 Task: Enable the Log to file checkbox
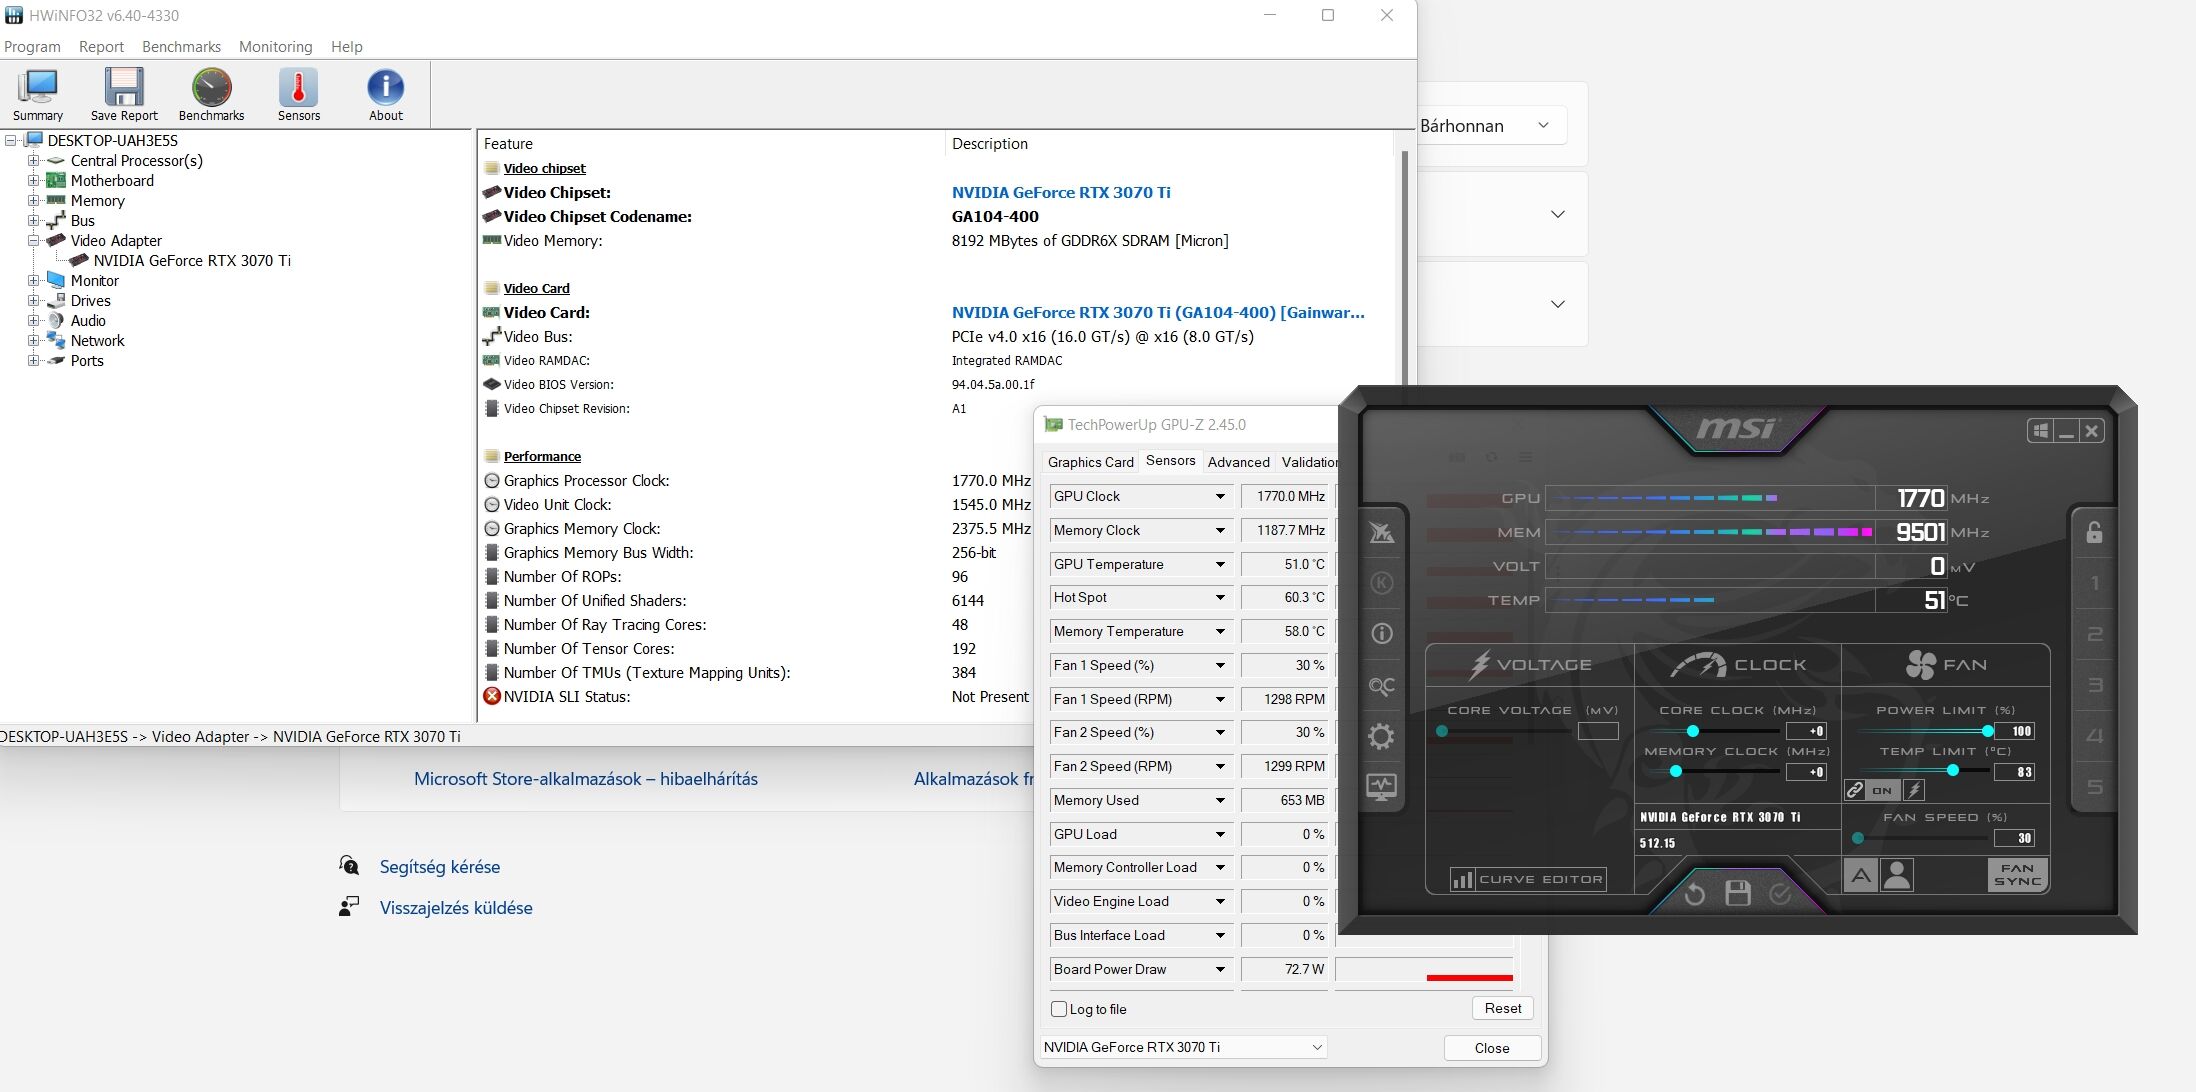click(x=1059, y=1009)
